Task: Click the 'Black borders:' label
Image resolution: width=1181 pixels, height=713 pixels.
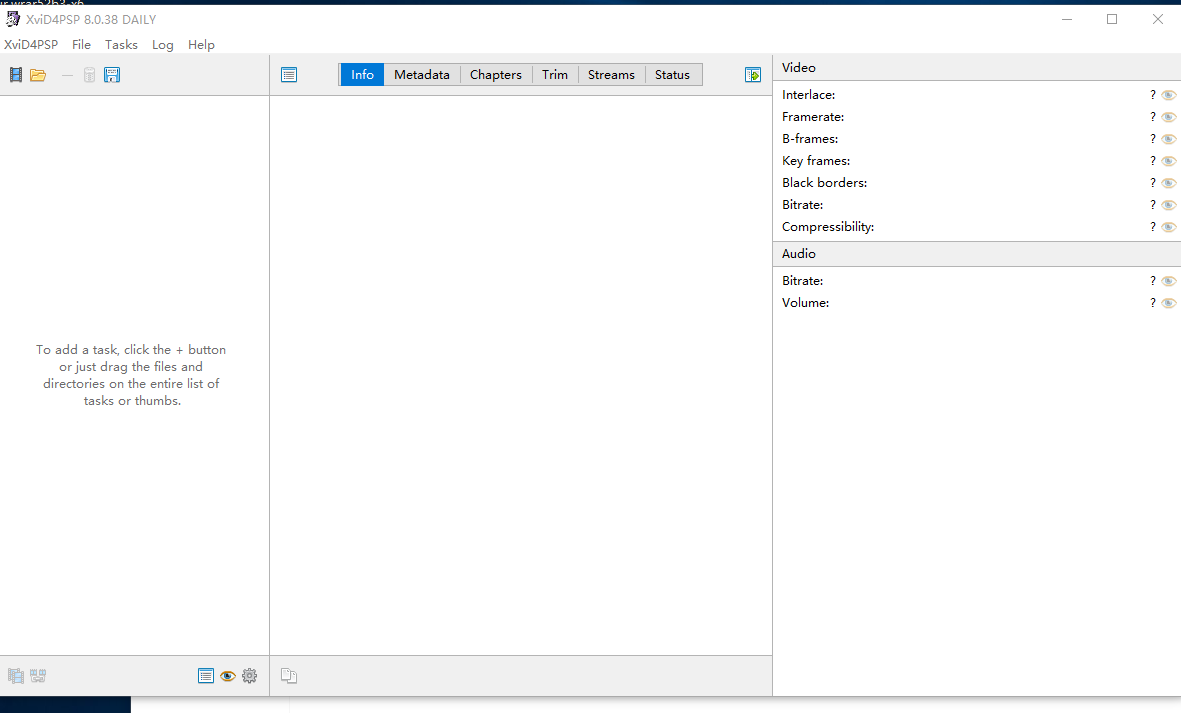Action: coord(824,183)
